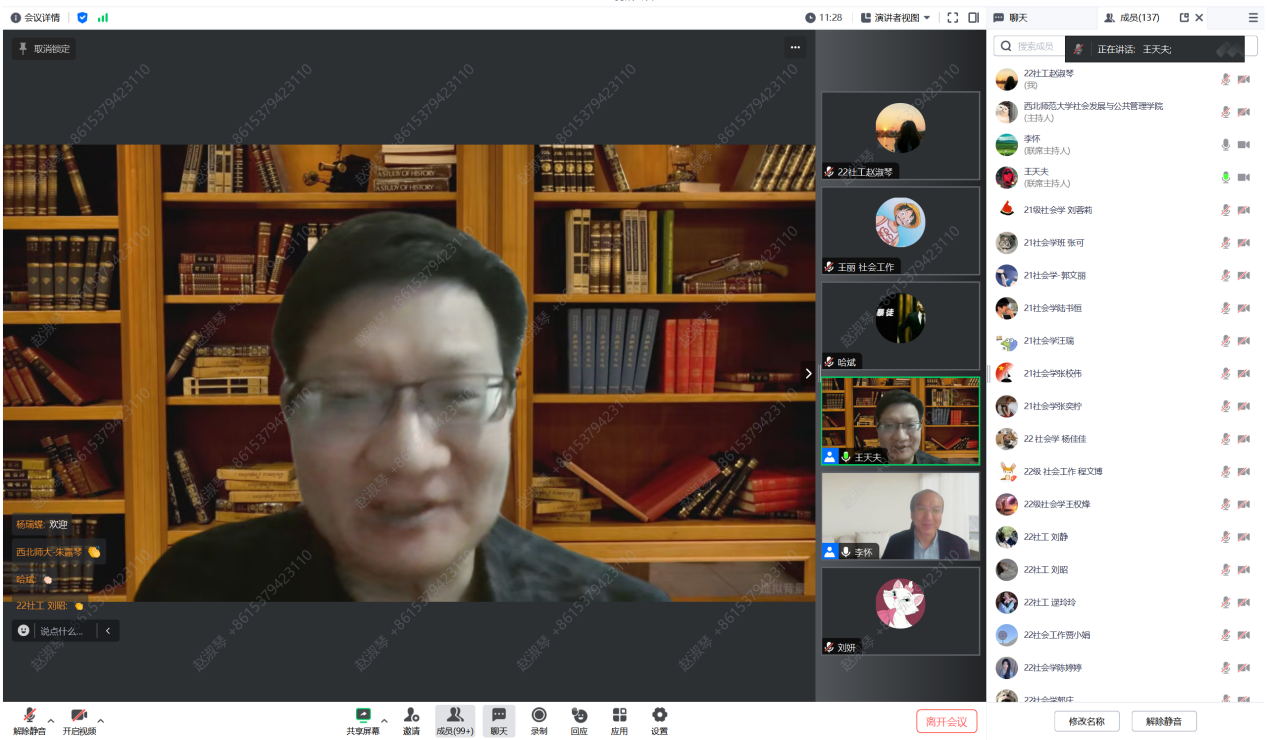Screen dimensions: 1267x740
Task: Enter fullscreen via the fullscreen icon
Action: pyautogui.click(x=952, y=17)
